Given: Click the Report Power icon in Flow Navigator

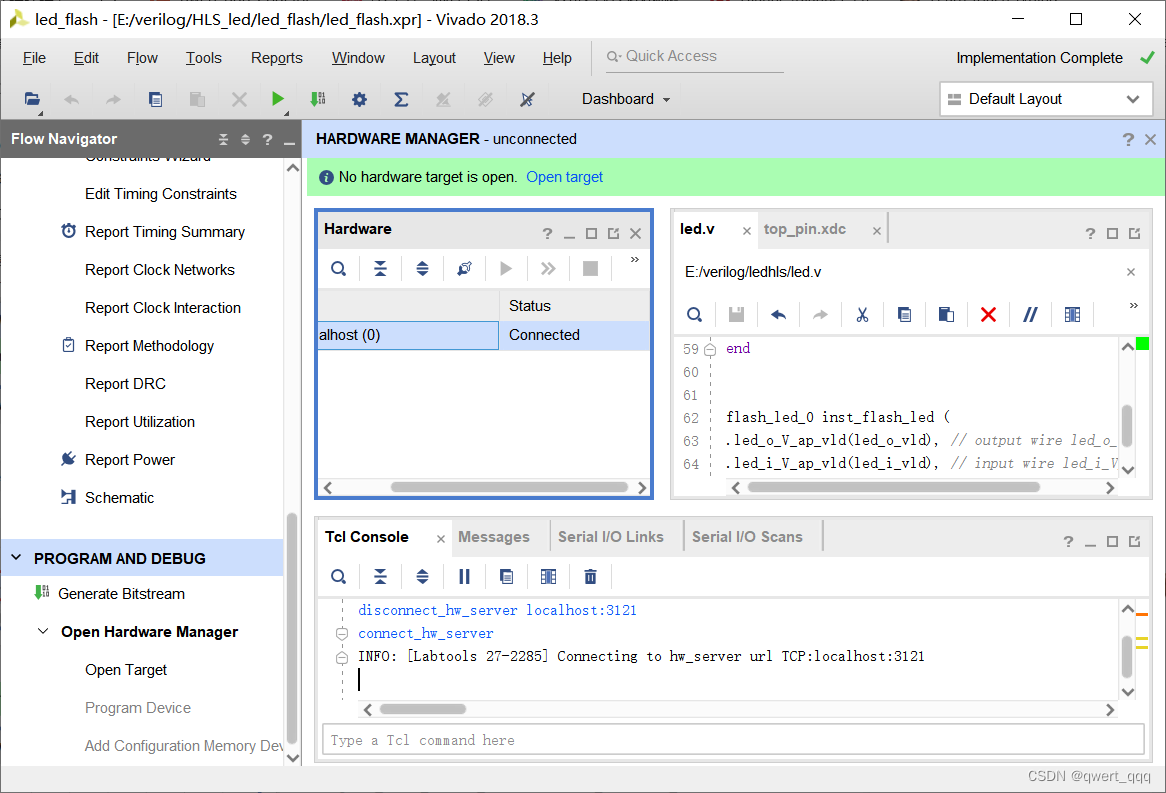Looking at the screenshot, I should pos(68,459).
